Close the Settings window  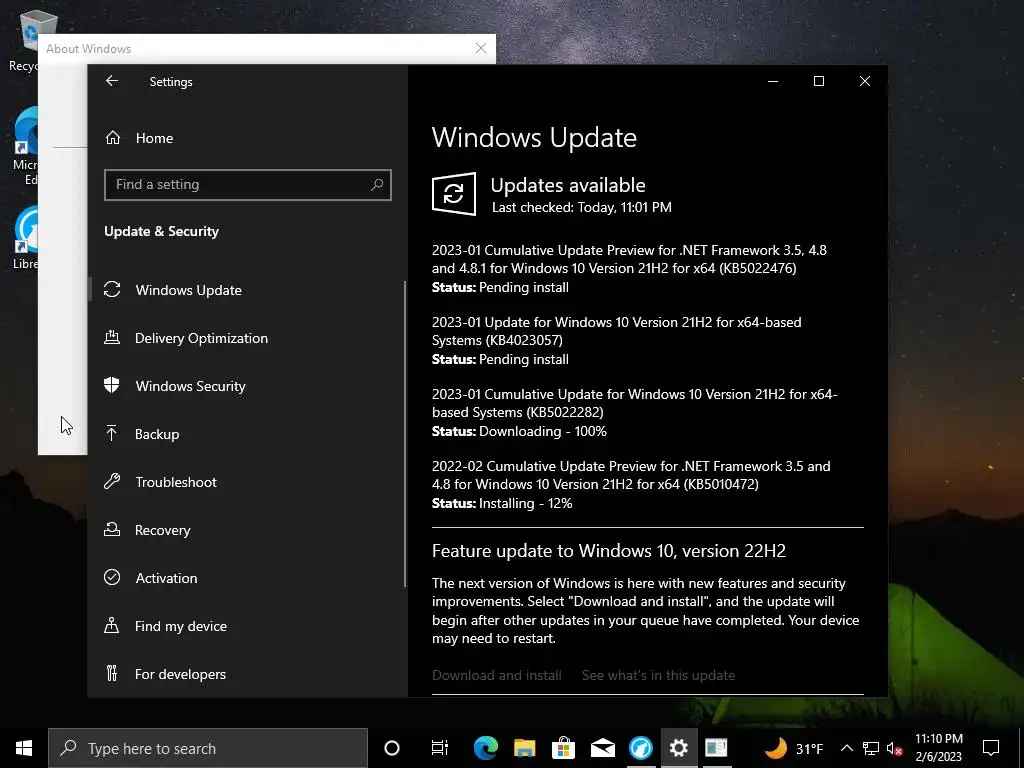pos(865,81)
